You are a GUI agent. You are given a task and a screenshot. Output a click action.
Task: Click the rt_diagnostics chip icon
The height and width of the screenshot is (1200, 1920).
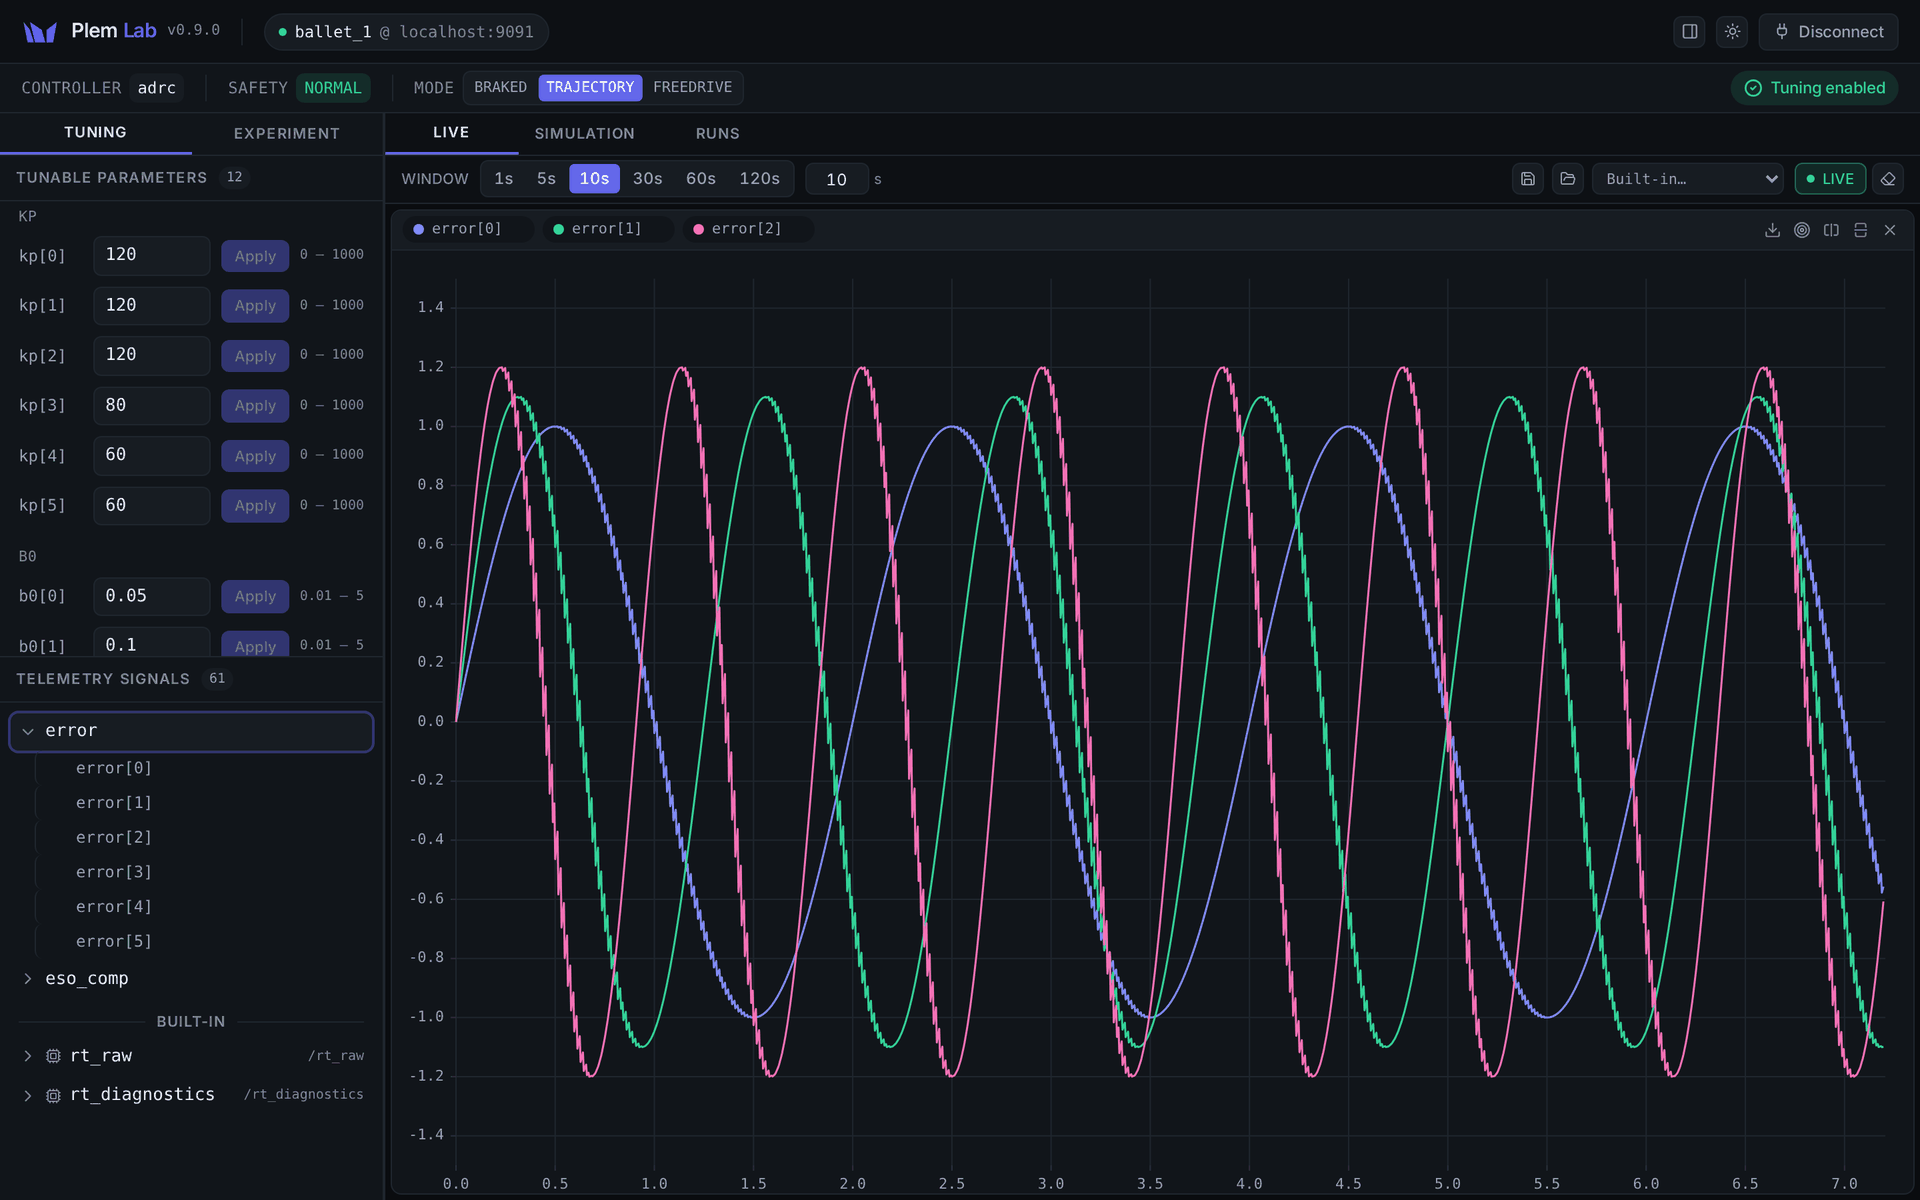point(54,1096)
